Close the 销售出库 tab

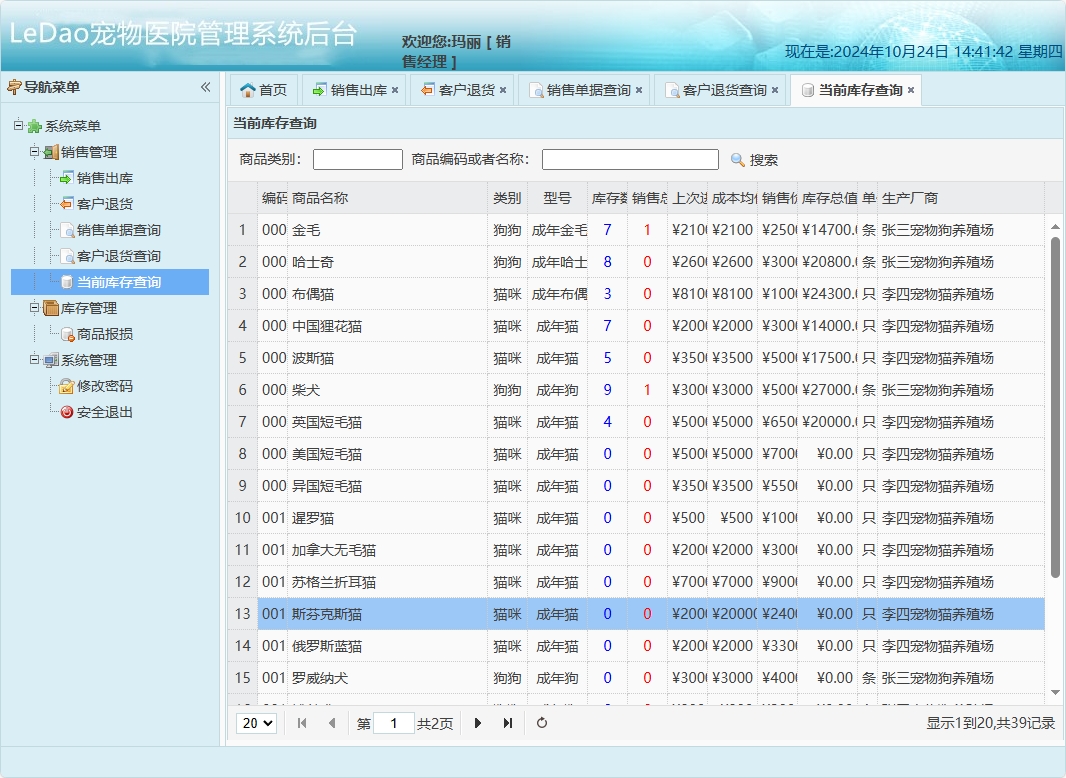[396, 90]
